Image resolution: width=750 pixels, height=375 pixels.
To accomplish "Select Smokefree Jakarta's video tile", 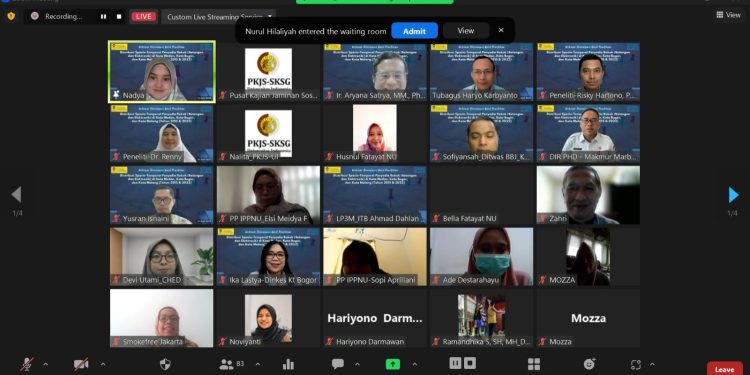I will point(162,318).
